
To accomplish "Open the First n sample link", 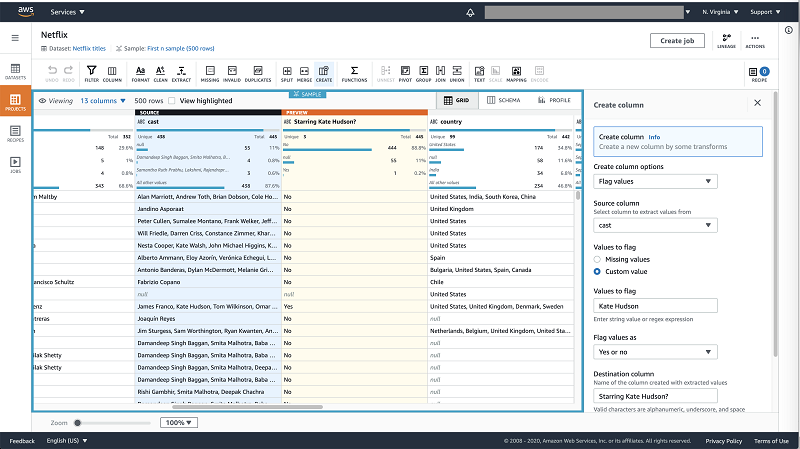I will click(181, 48).
